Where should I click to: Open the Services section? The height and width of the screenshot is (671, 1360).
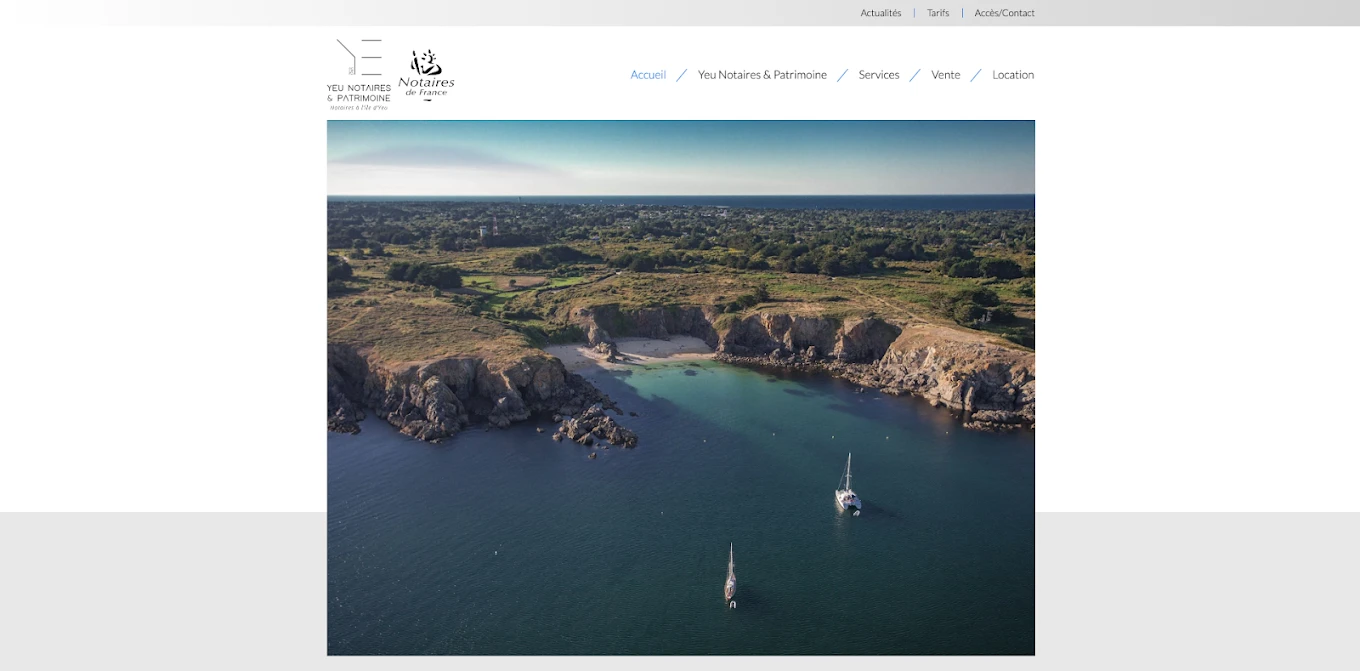879,74
